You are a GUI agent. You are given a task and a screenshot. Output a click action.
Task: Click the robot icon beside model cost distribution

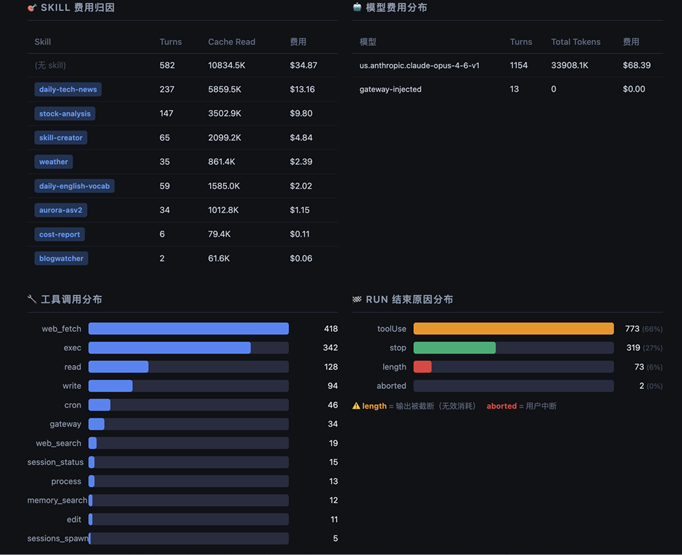[357, 7]
